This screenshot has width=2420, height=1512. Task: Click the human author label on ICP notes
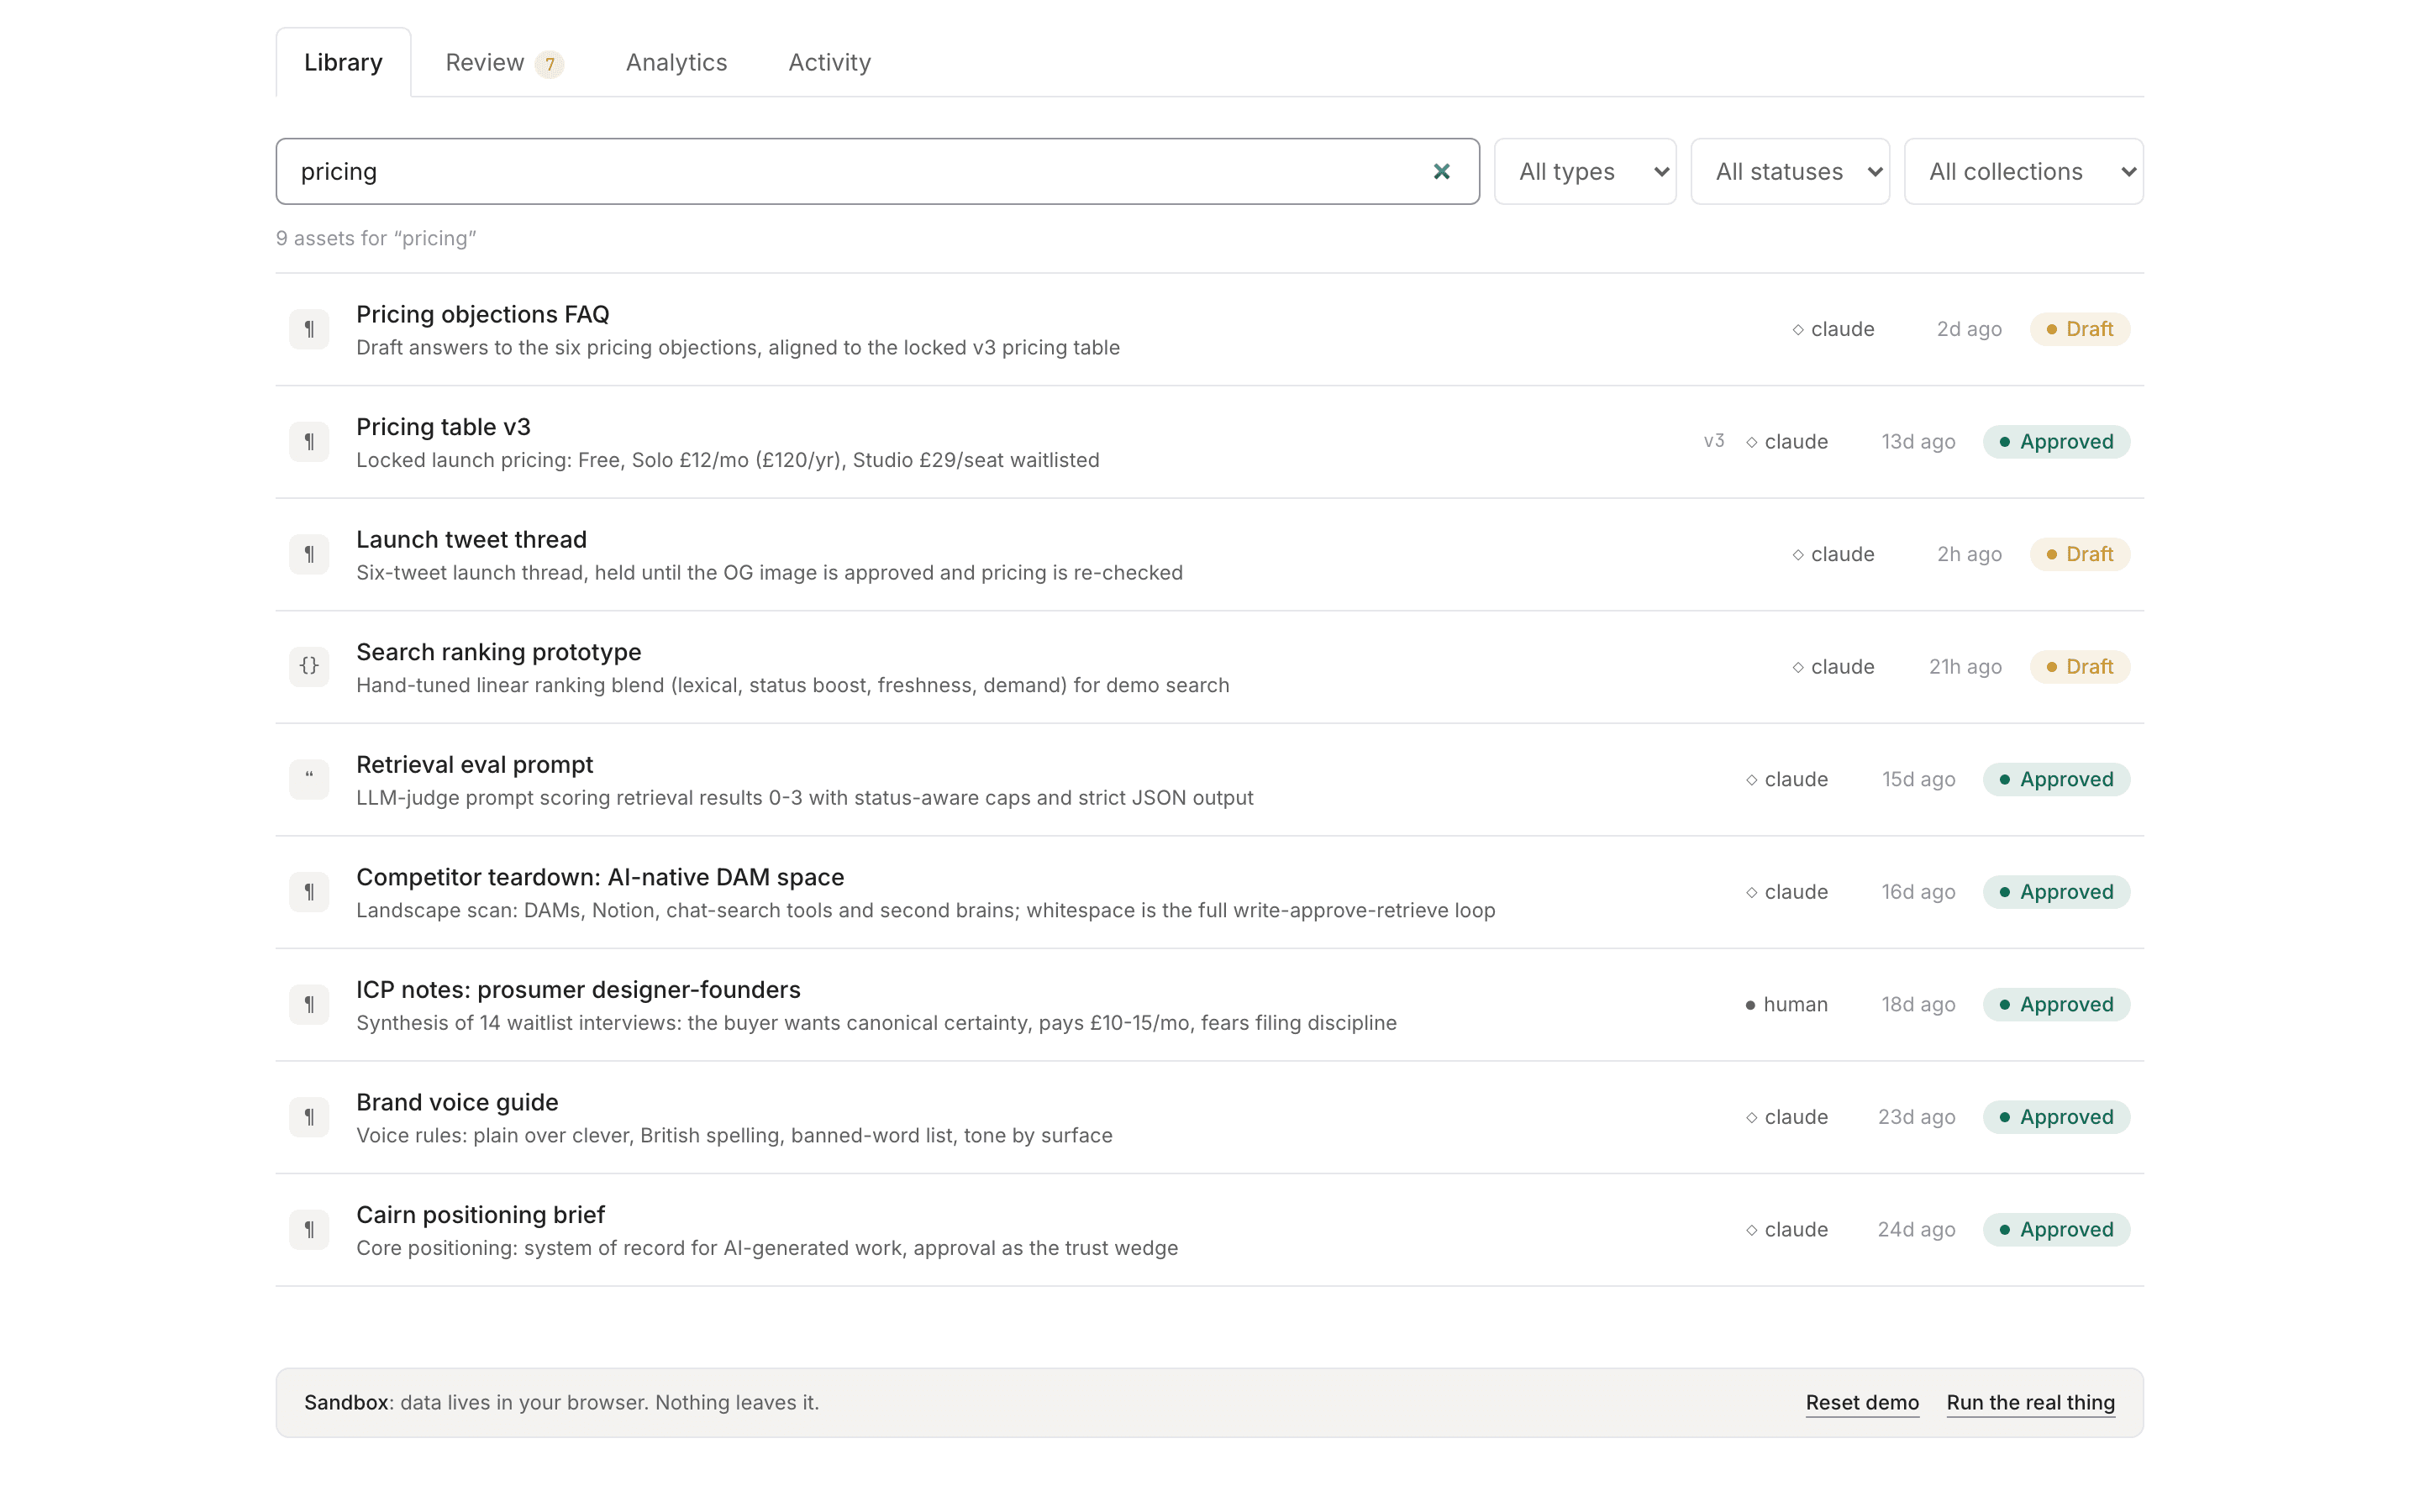click(1786, 1004)
